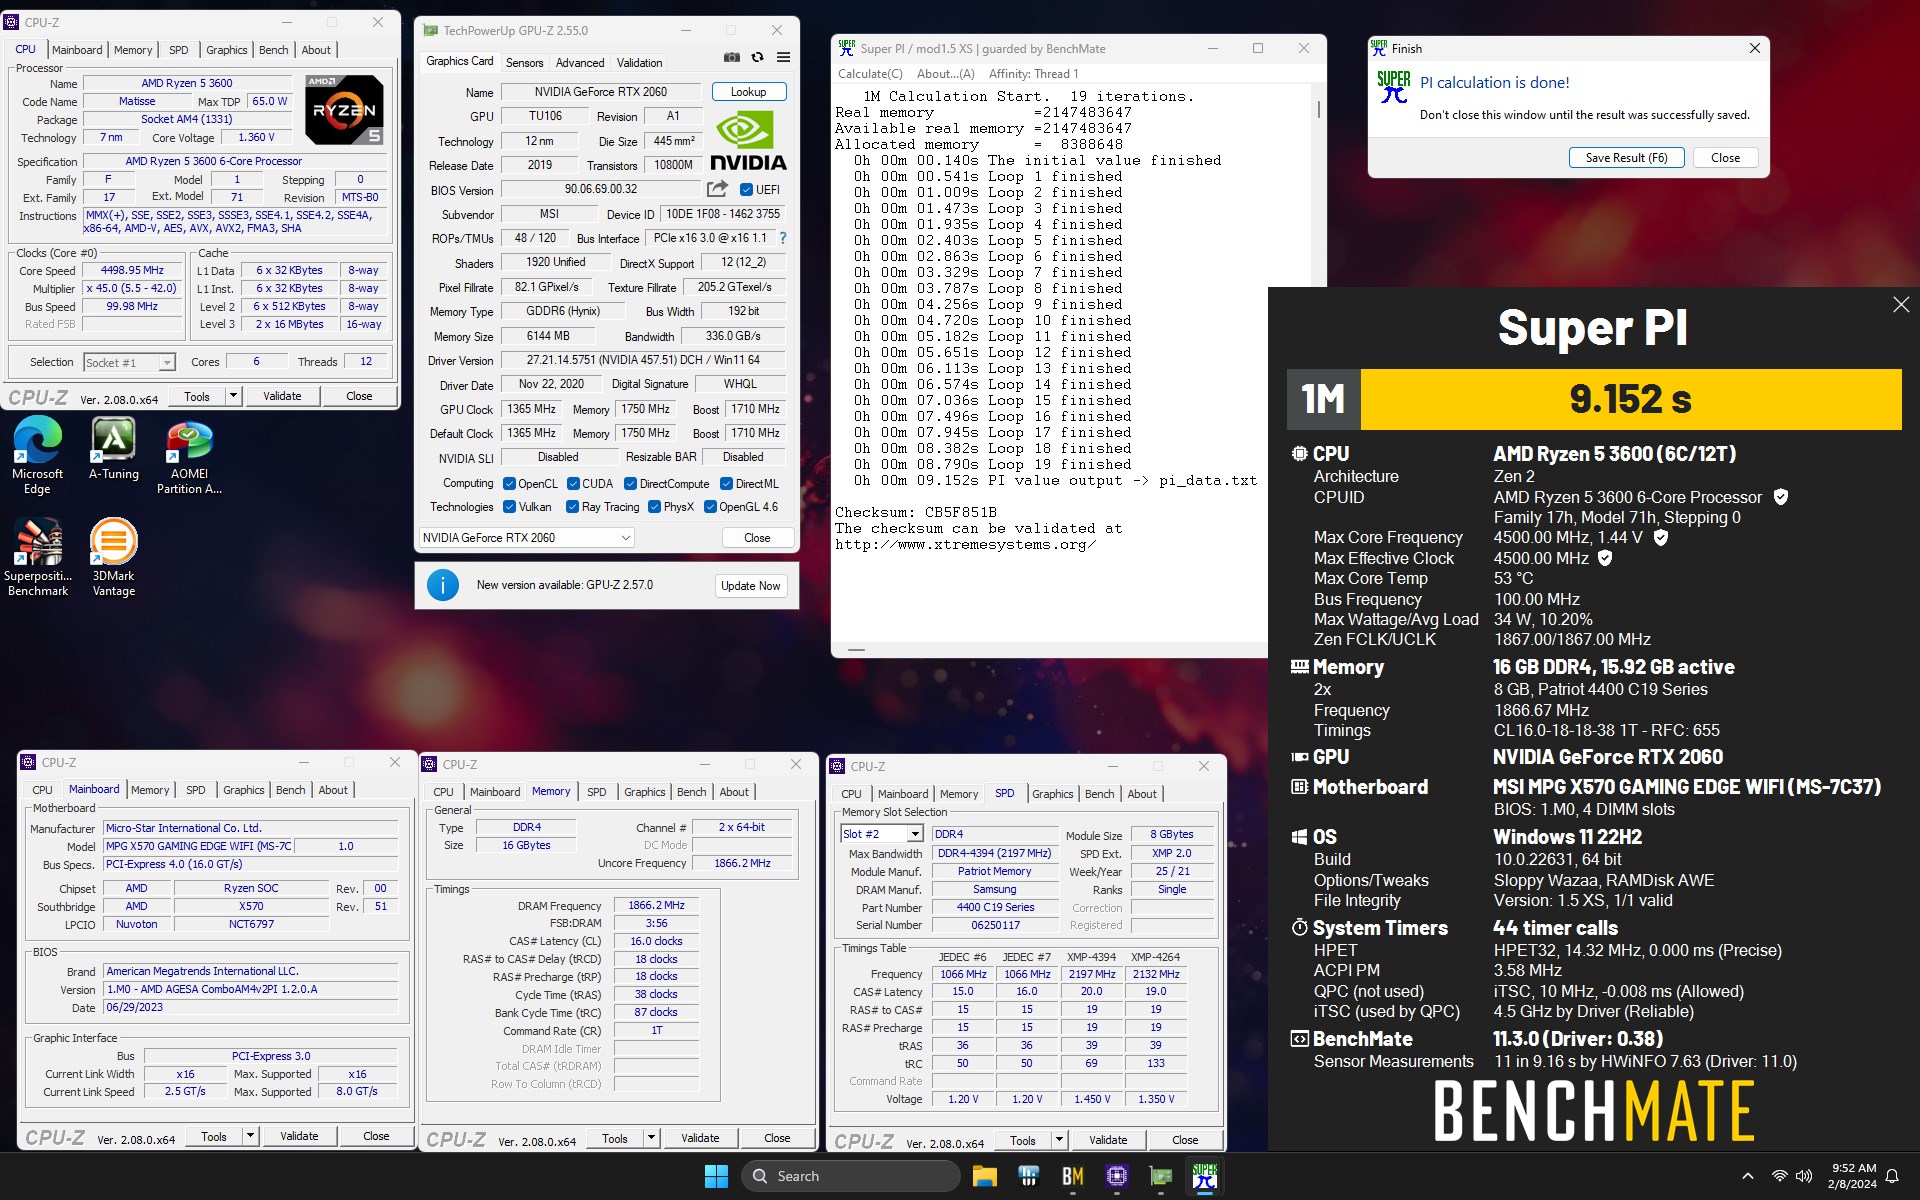This screenshot has width=1920, height=1200.
Task: Open AOMEI Partition Assistant shortcut
Action: coord(189,456)
